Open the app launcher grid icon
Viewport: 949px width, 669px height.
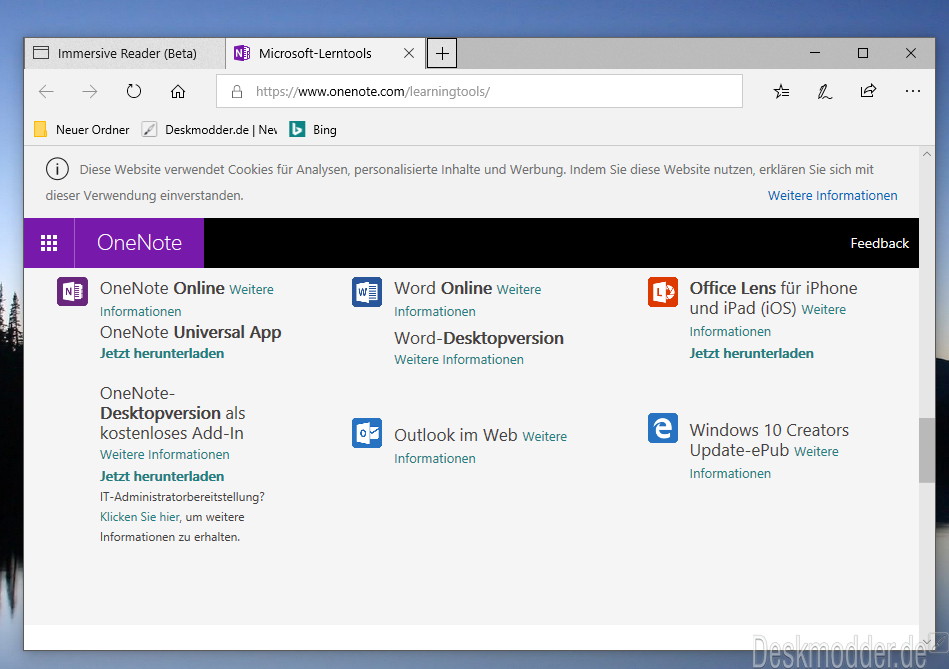[x=49, y=243]
